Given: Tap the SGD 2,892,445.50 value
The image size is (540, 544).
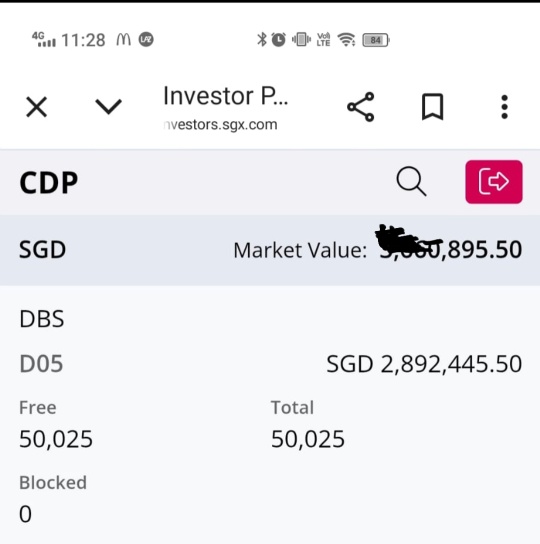Looking at the screenshot, I should tap(424, 364).
